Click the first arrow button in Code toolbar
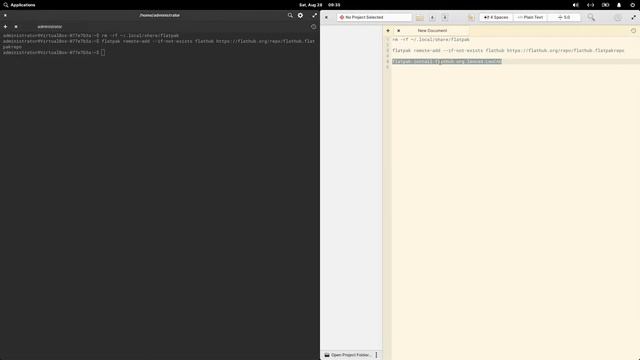This screenshot has width=640, height=360. [432, 18]
